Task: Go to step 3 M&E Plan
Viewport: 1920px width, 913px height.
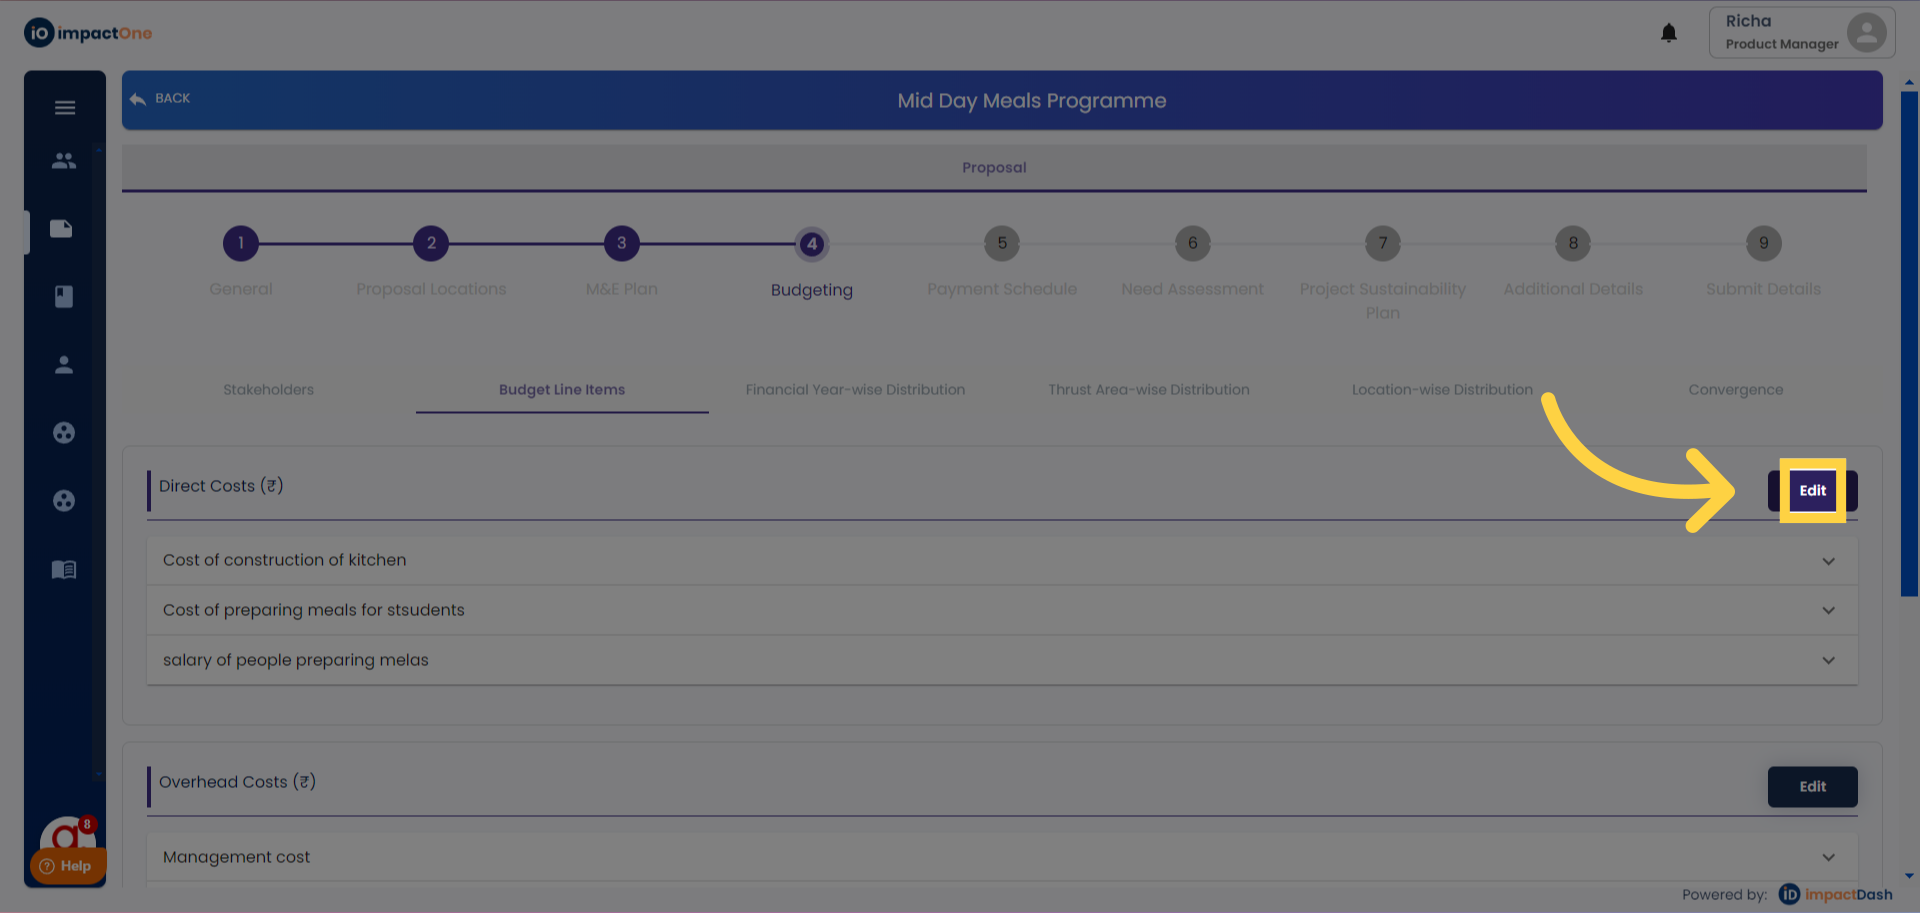Action: coord(622,243)
